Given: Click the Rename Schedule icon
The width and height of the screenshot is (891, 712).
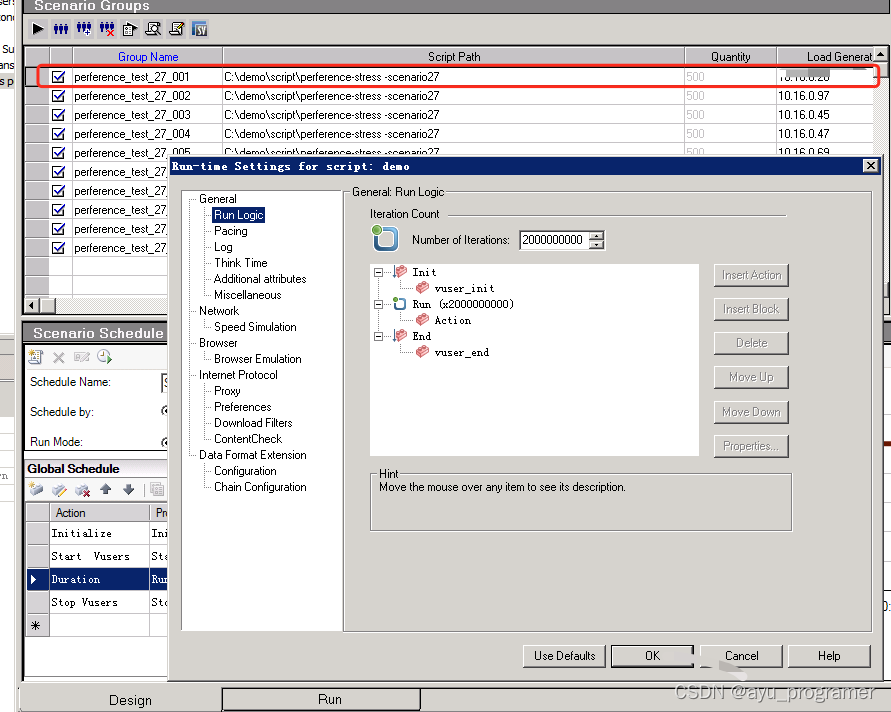Looking at the screenshot, I should click(82, 357).
